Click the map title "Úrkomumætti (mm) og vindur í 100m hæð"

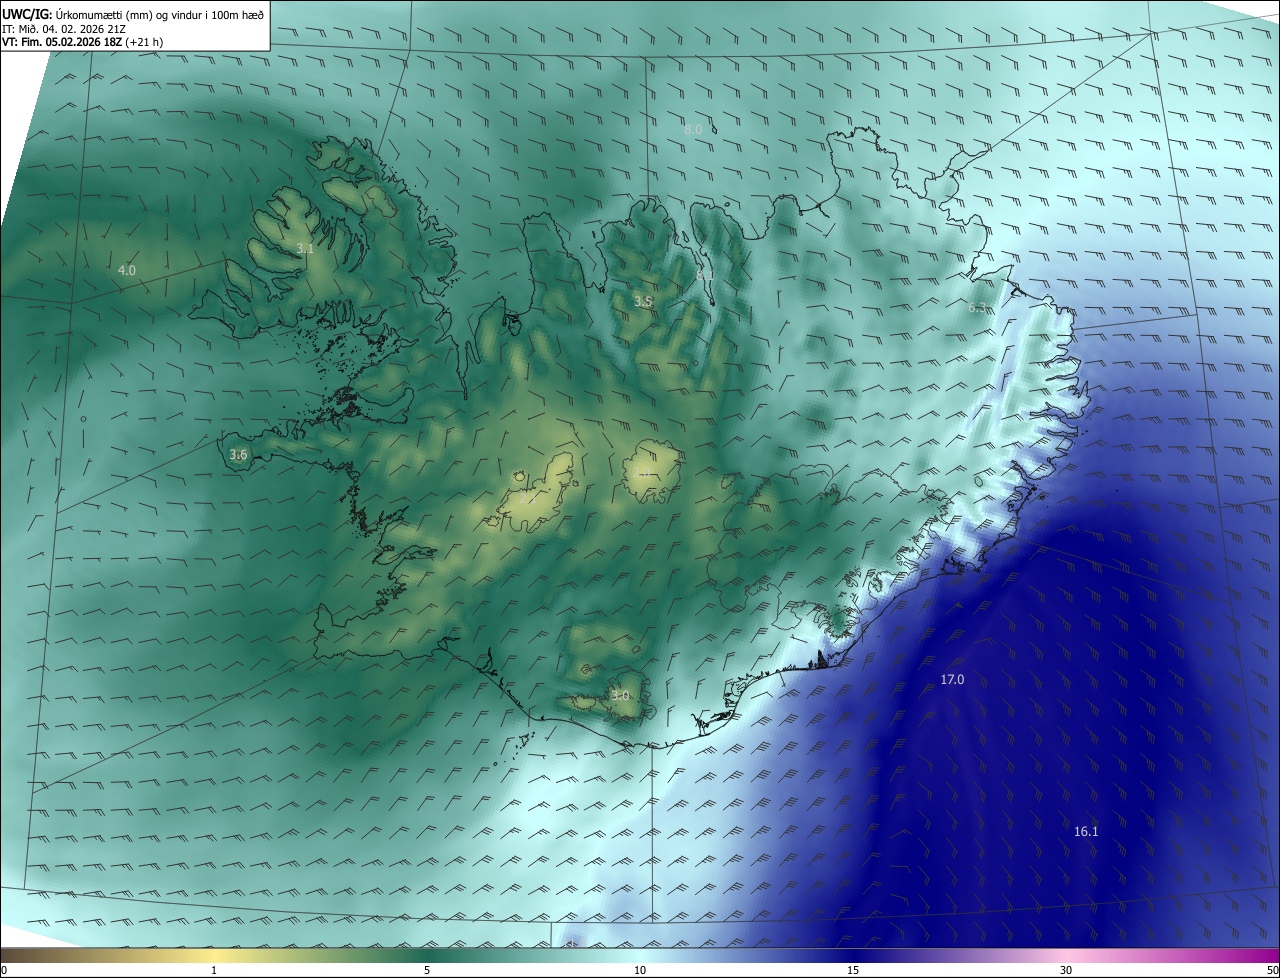pyautogui.click(x=159, y=14)
